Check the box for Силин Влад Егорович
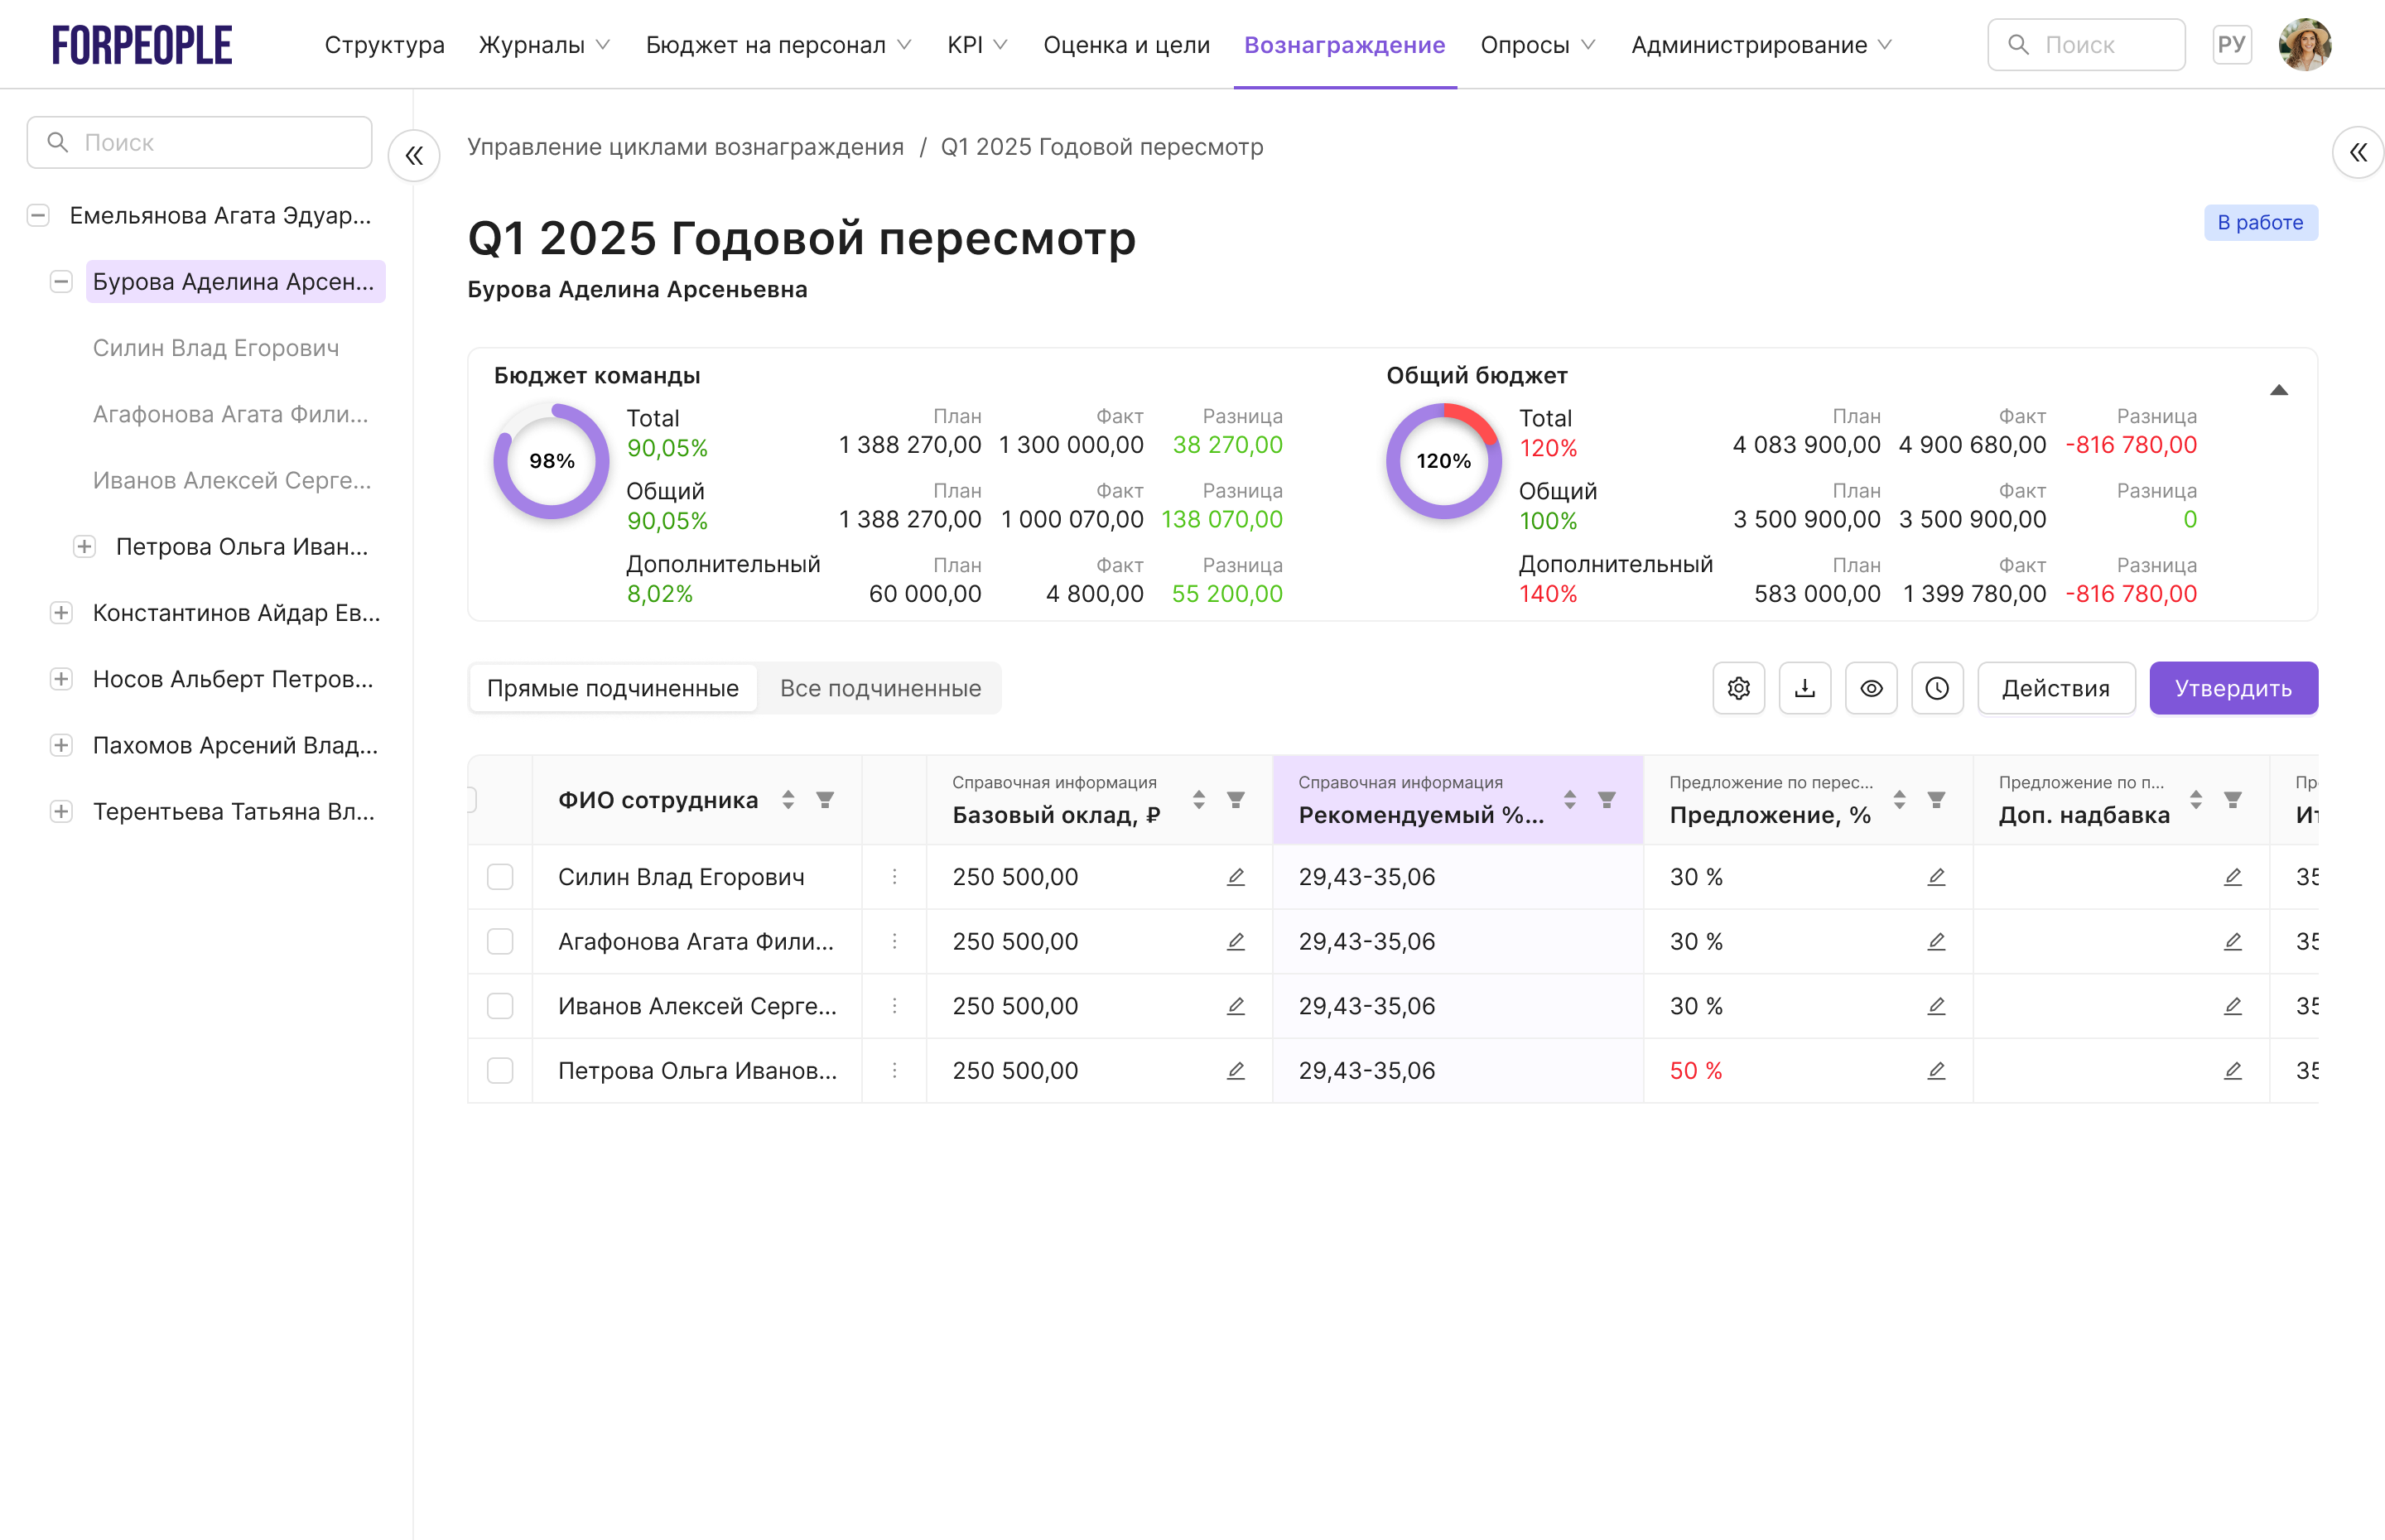2385x1540 pixels. (x=500, y=877)
